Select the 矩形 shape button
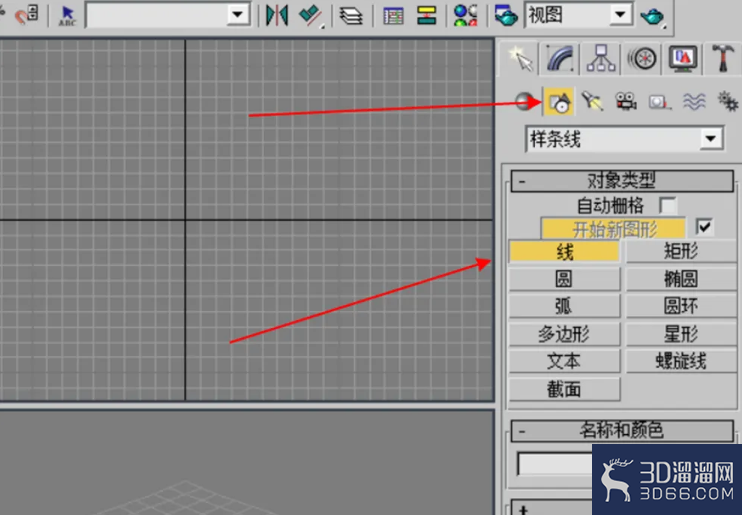Screen dimensions: 742x515 pos(681,251)
